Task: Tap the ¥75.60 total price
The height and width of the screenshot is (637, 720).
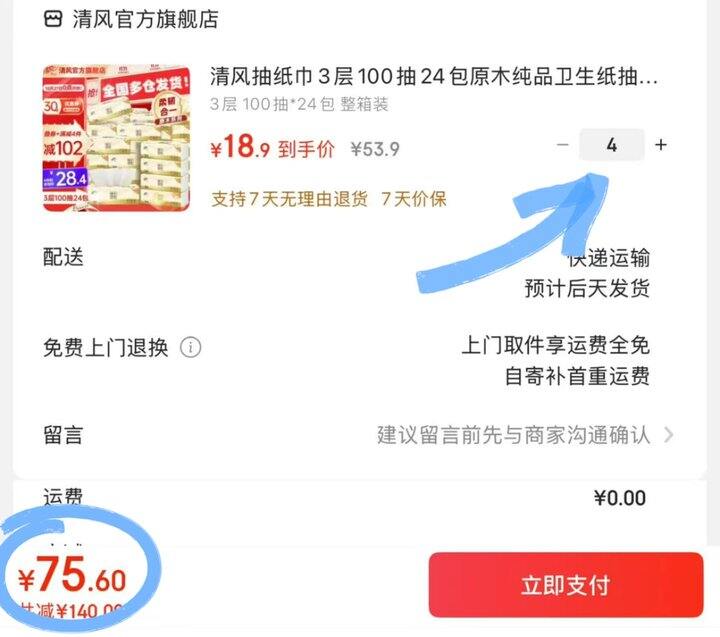Action: click(x=72, y=575)
